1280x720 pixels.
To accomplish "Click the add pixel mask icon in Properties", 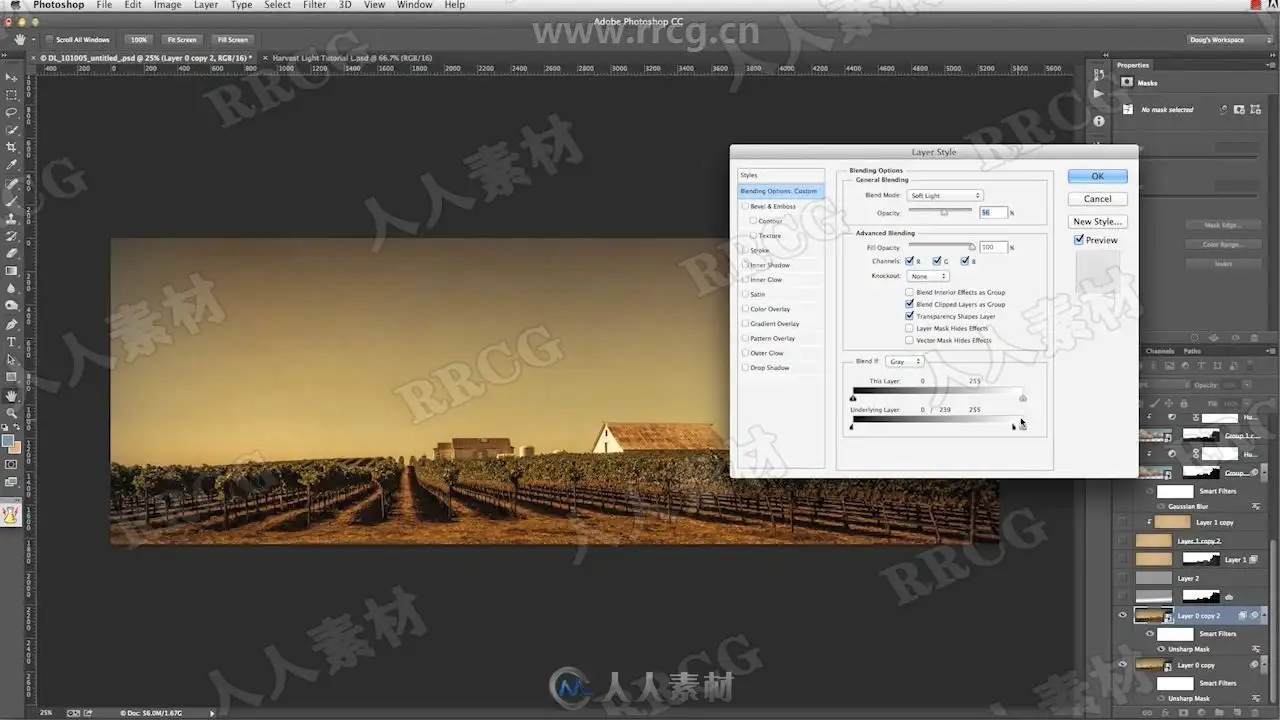I will click(x=1240, y=109).
